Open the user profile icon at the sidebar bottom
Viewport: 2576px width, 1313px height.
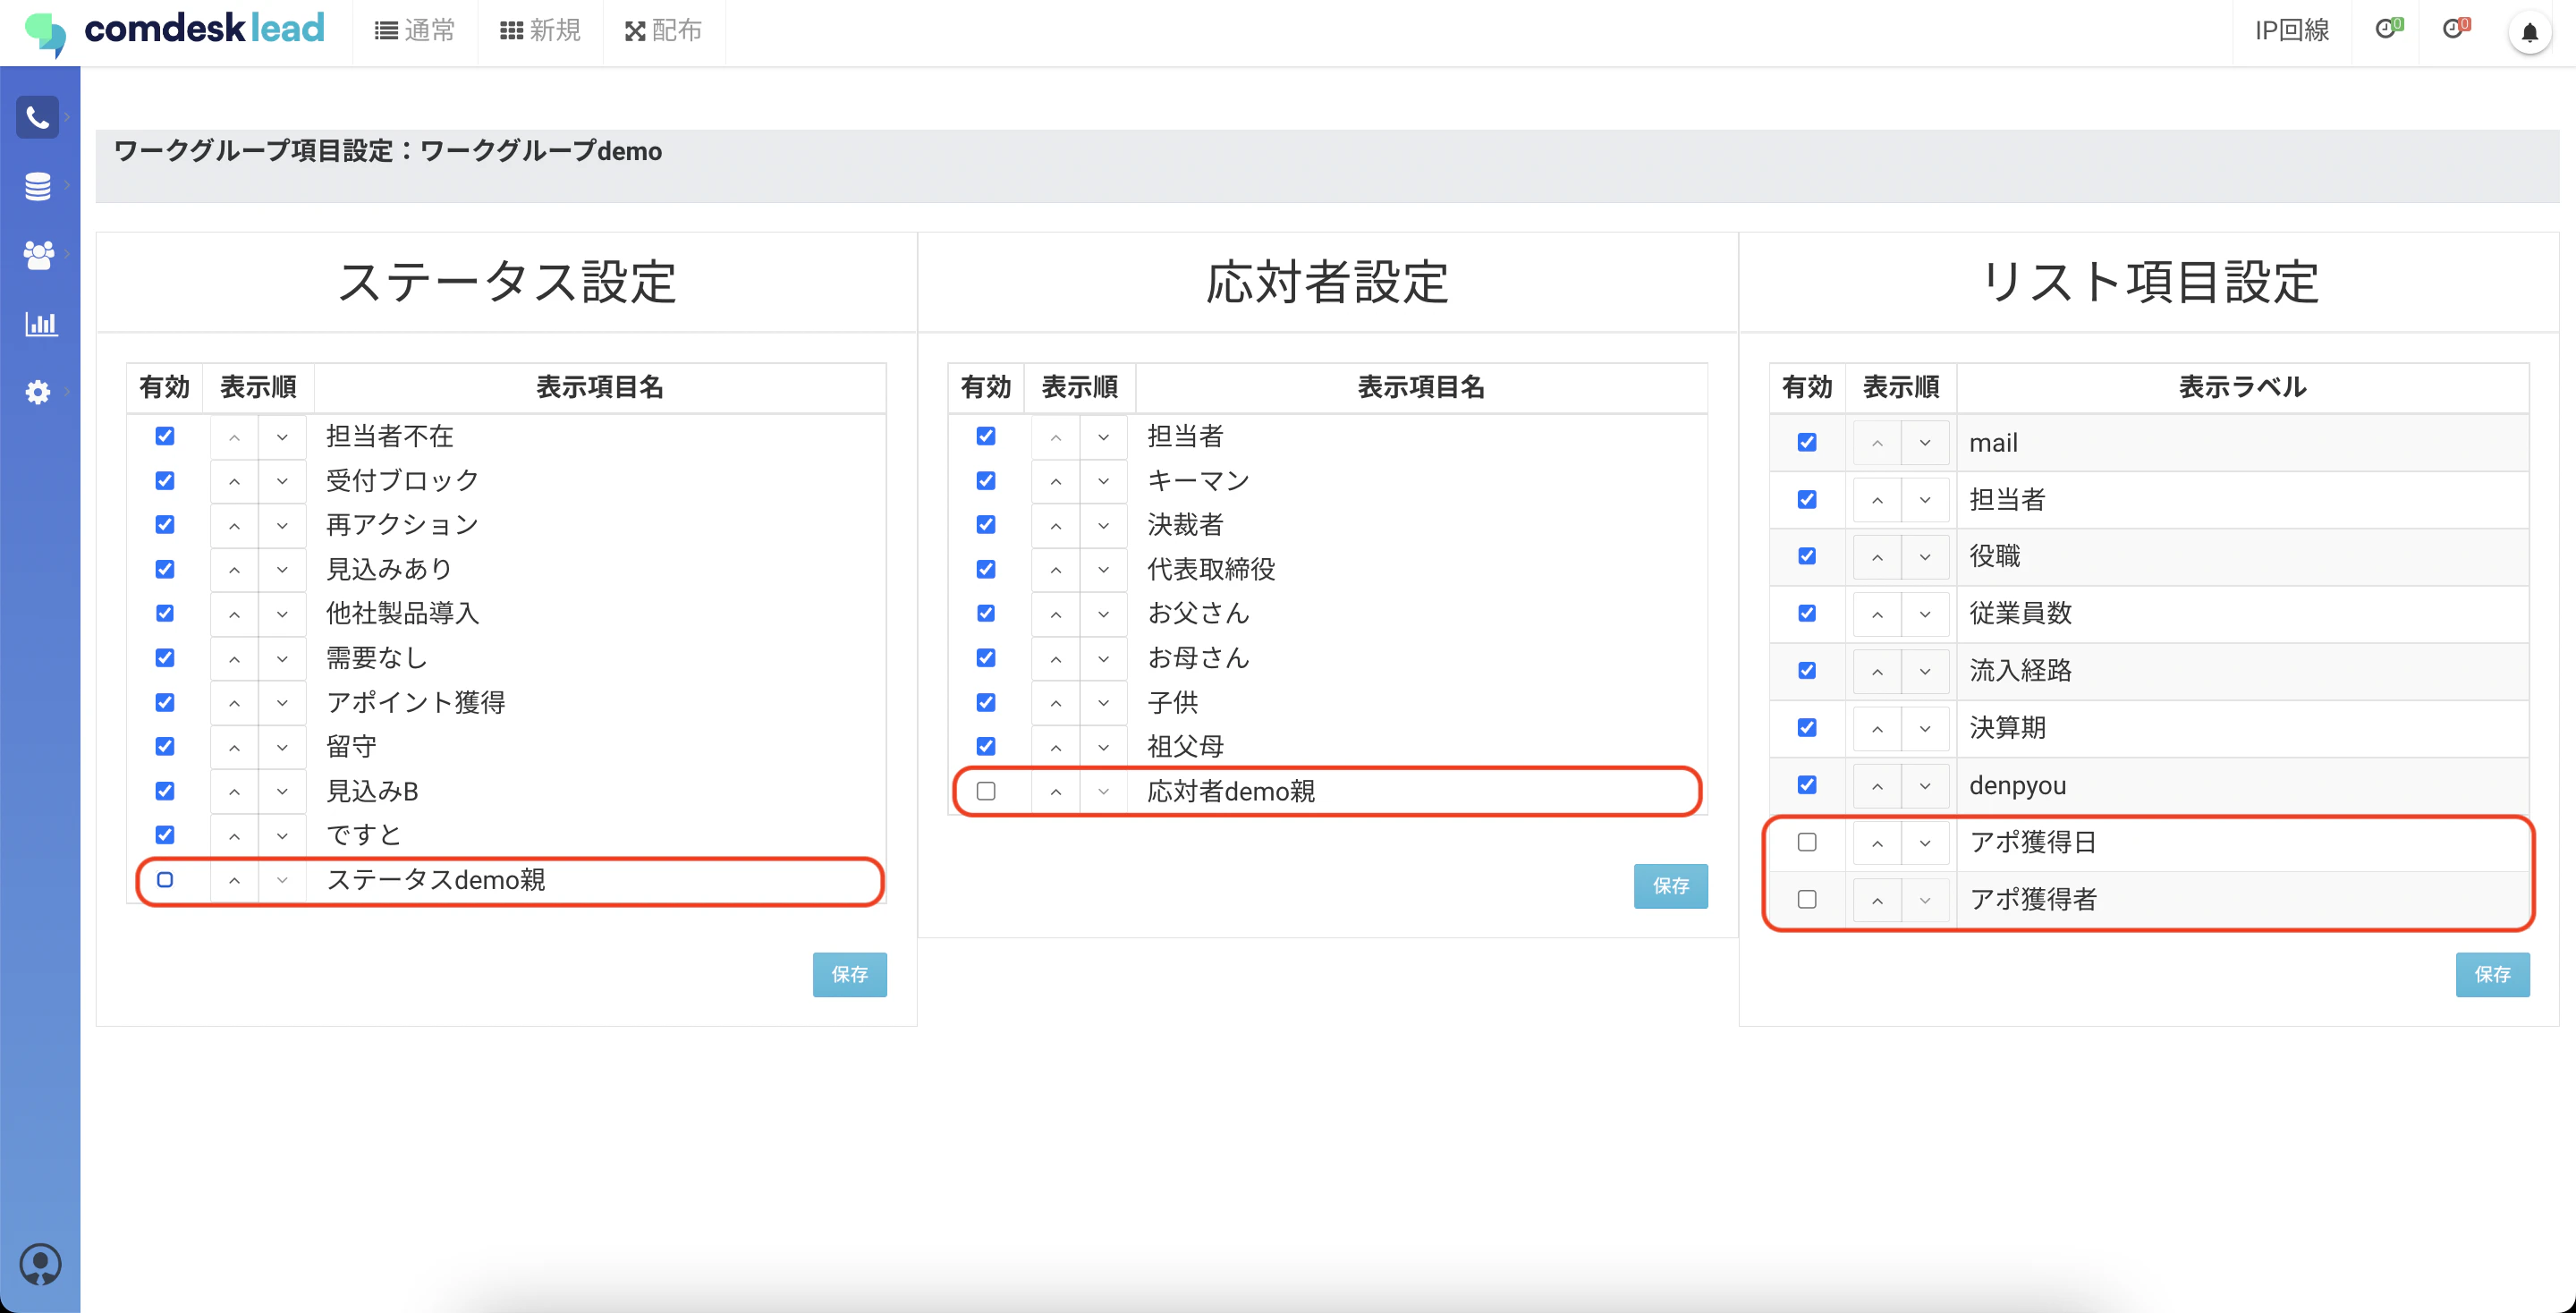pos(40,1263)
